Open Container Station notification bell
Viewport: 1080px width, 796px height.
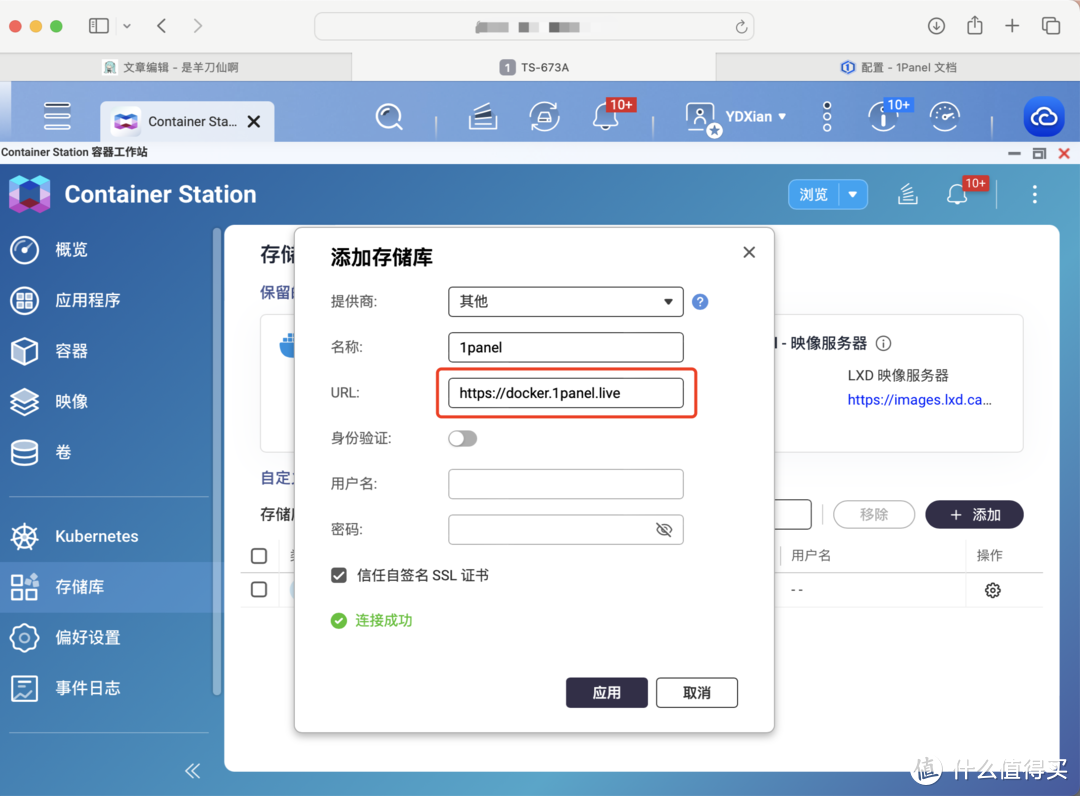pos(957,194)
